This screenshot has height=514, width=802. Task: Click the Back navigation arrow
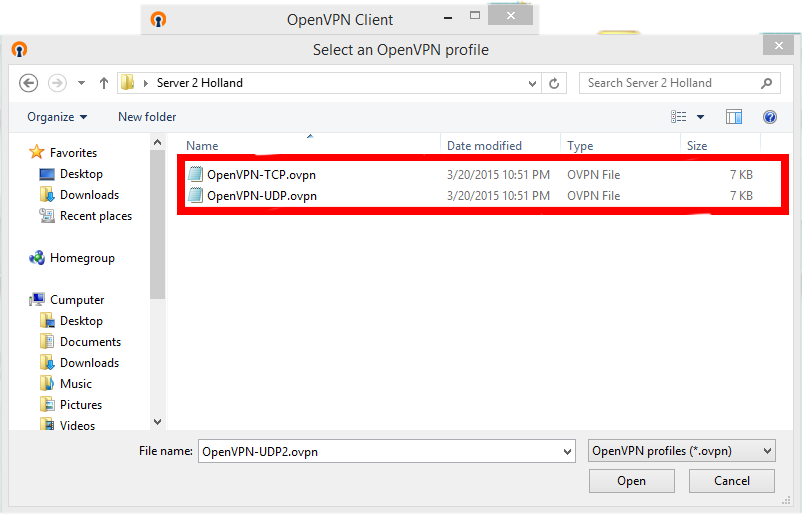[x=28, y=83]
